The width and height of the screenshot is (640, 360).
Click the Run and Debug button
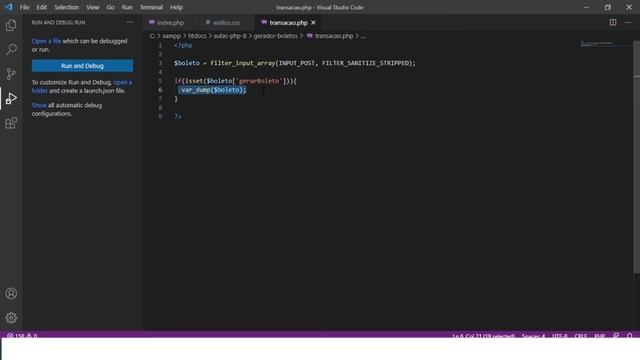coord(82,66)
